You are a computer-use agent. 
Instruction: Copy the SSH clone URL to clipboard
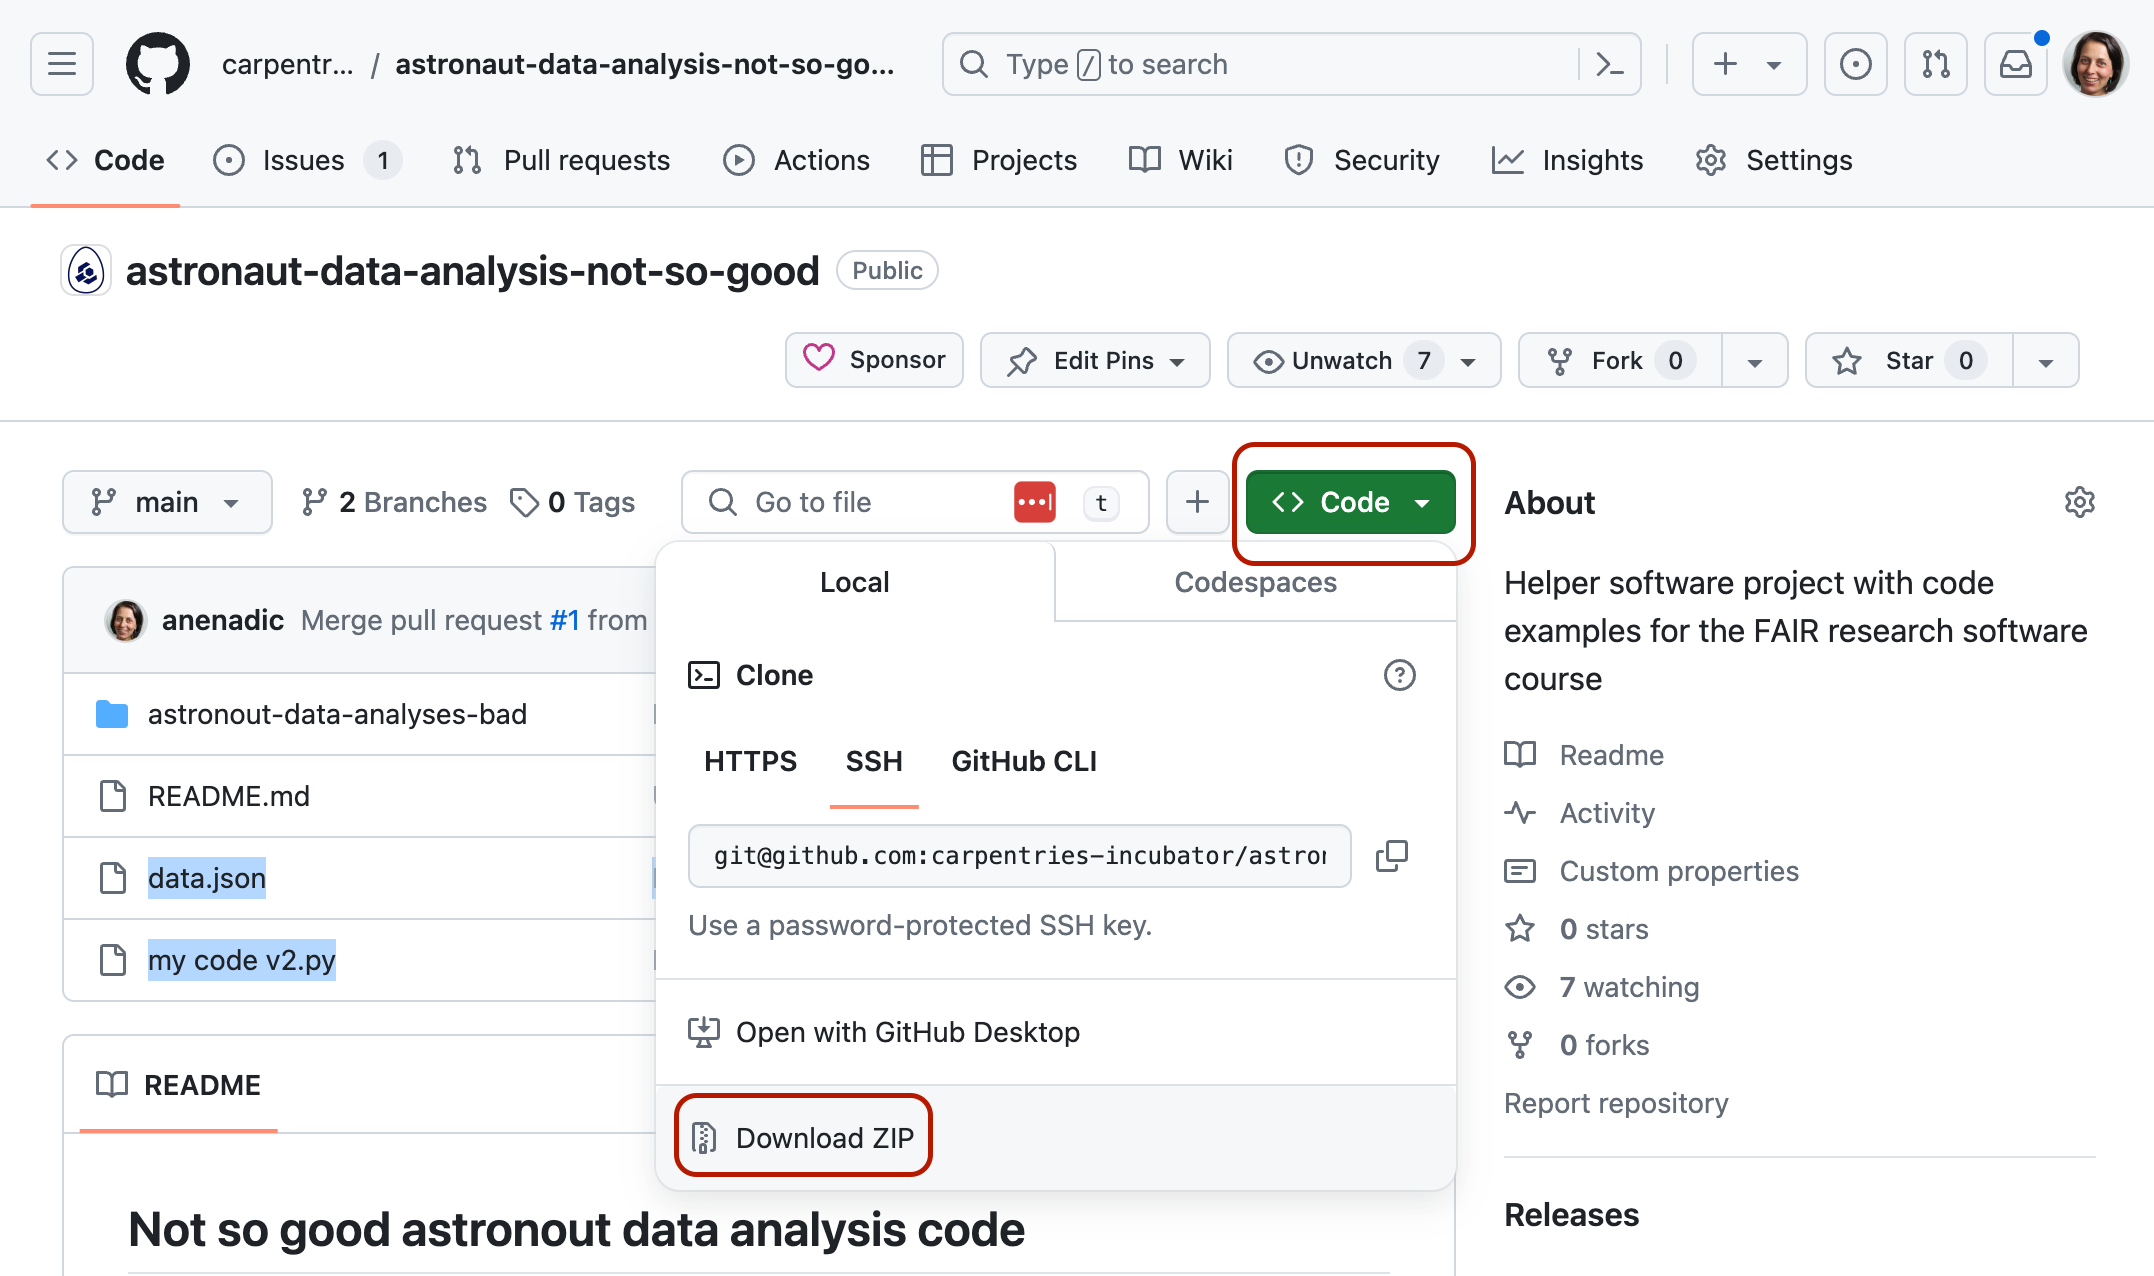coord(1392,856)
